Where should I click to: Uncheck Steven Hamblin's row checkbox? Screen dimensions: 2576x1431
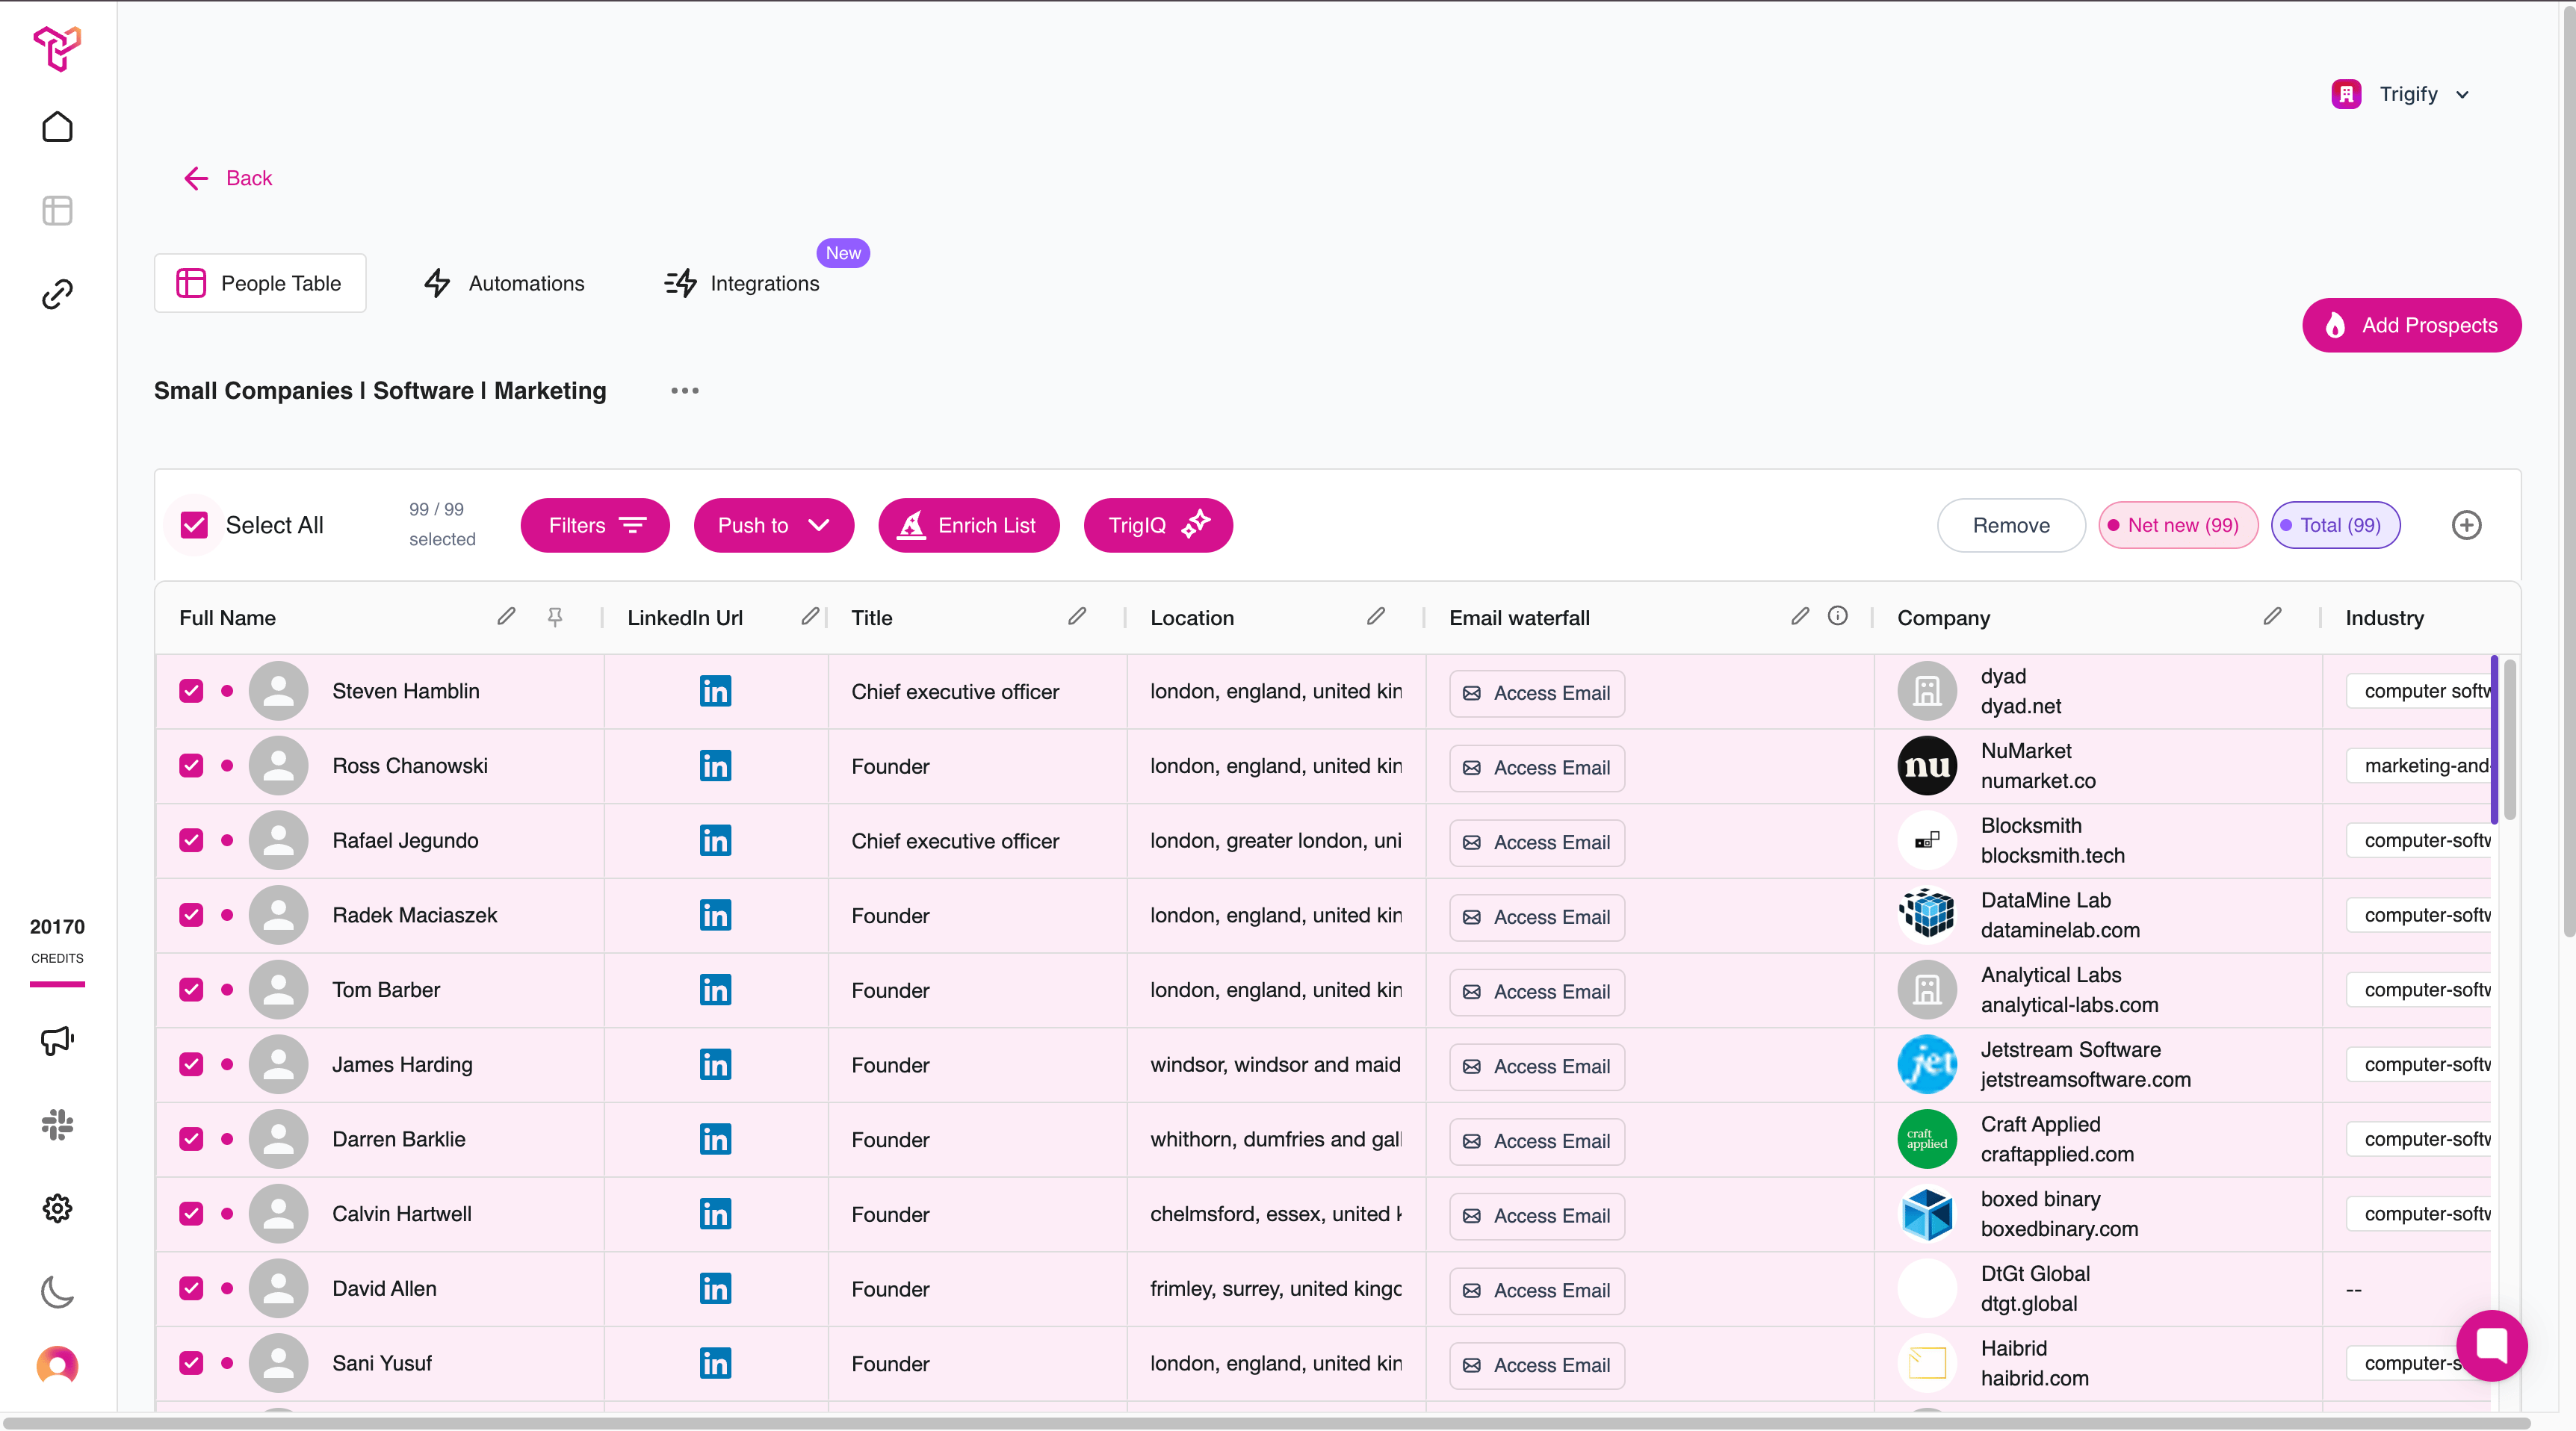pos(191,691)
